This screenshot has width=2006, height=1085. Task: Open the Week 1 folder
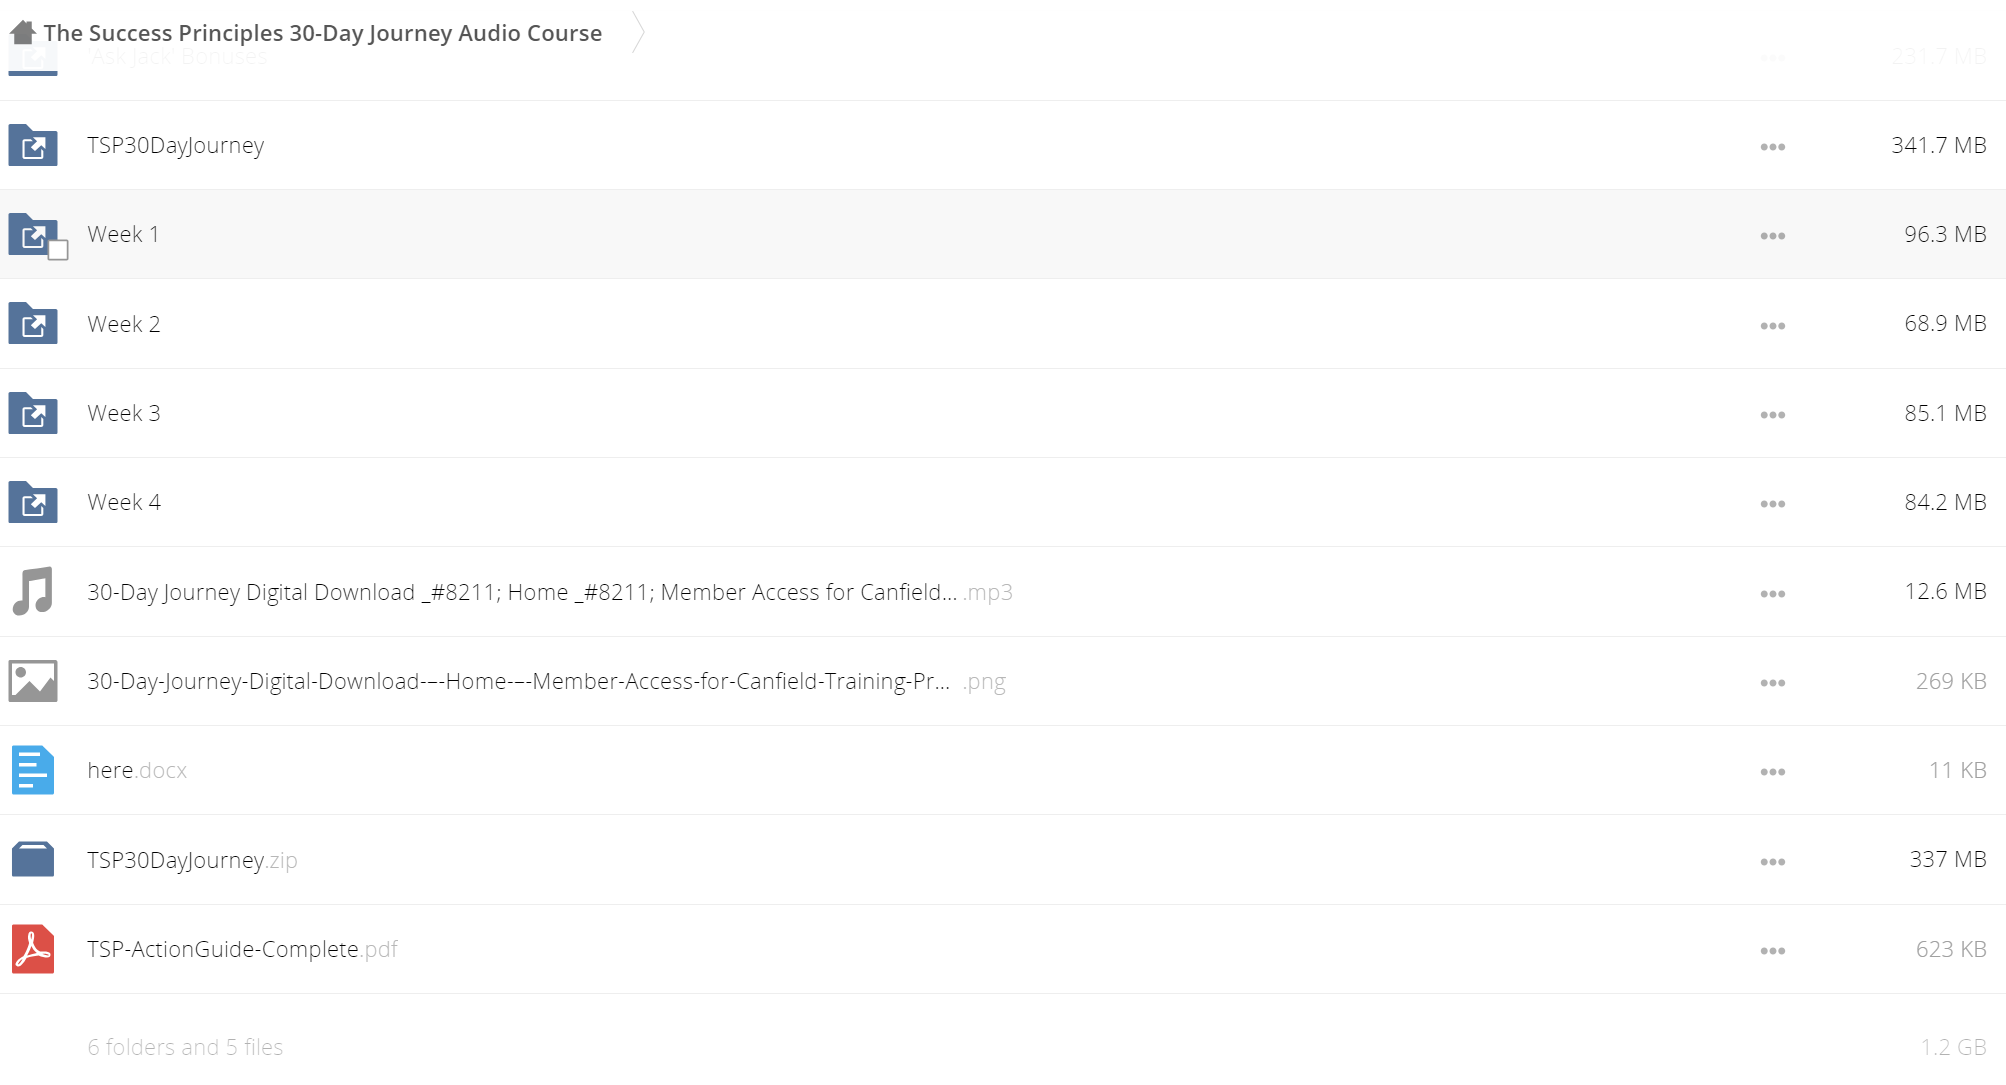[123, 234]
